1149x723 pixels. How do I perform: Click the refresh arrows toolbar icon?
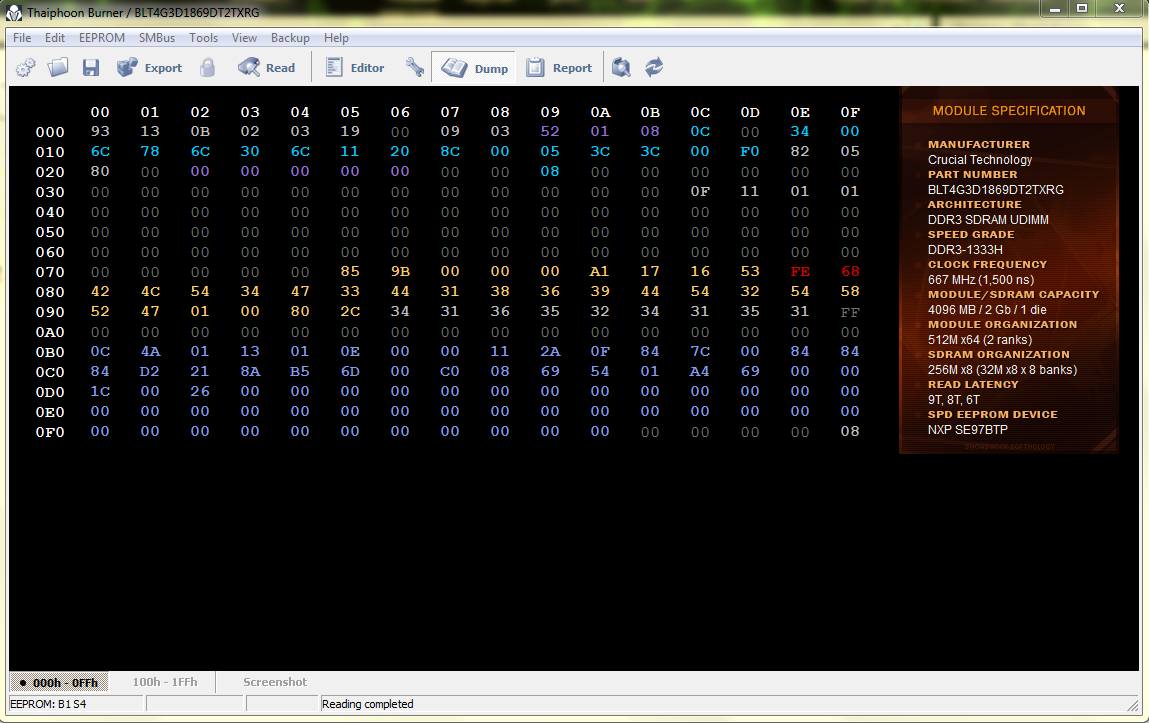(x=654, y=67)
